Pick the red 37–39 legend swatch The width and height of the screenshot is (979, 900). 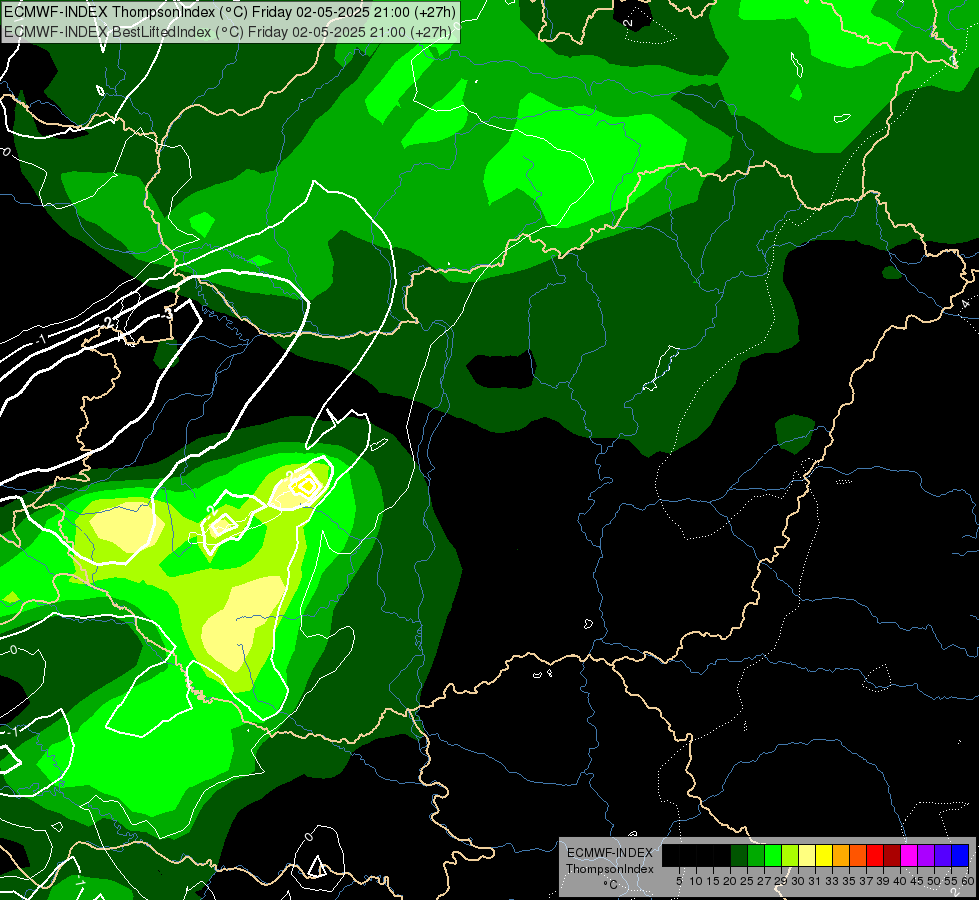point(875,855)
